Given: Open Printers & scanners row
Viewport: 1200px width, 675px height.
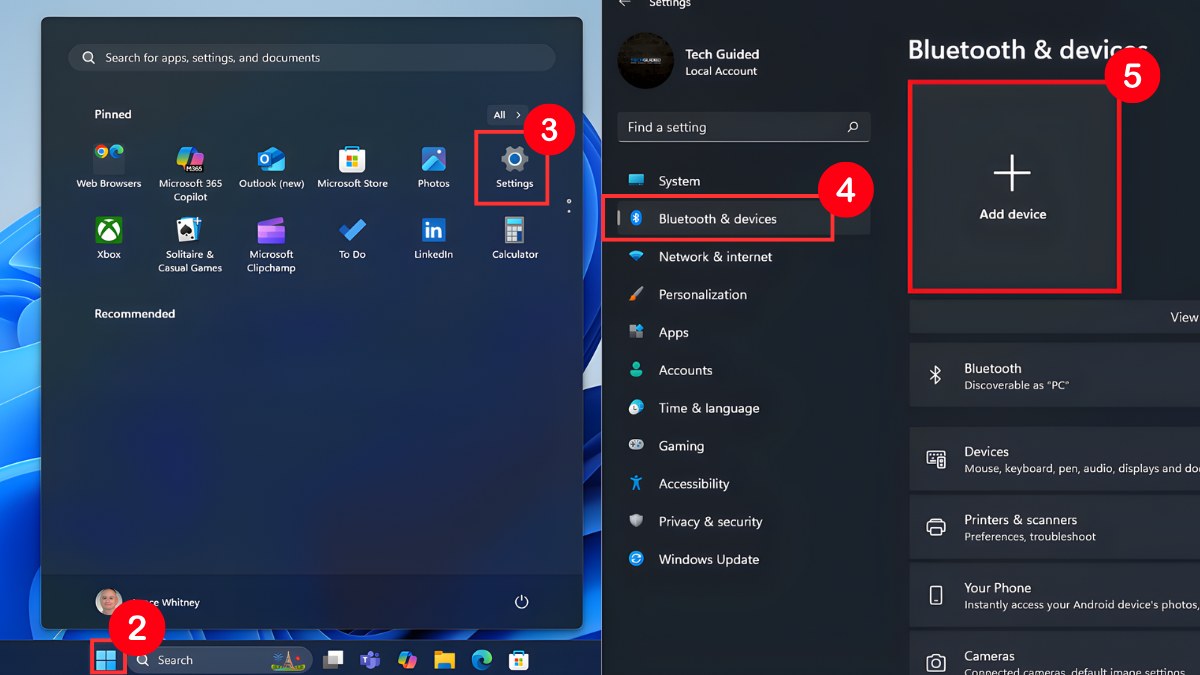Looking at the screenshot, I should (1055, 527).
